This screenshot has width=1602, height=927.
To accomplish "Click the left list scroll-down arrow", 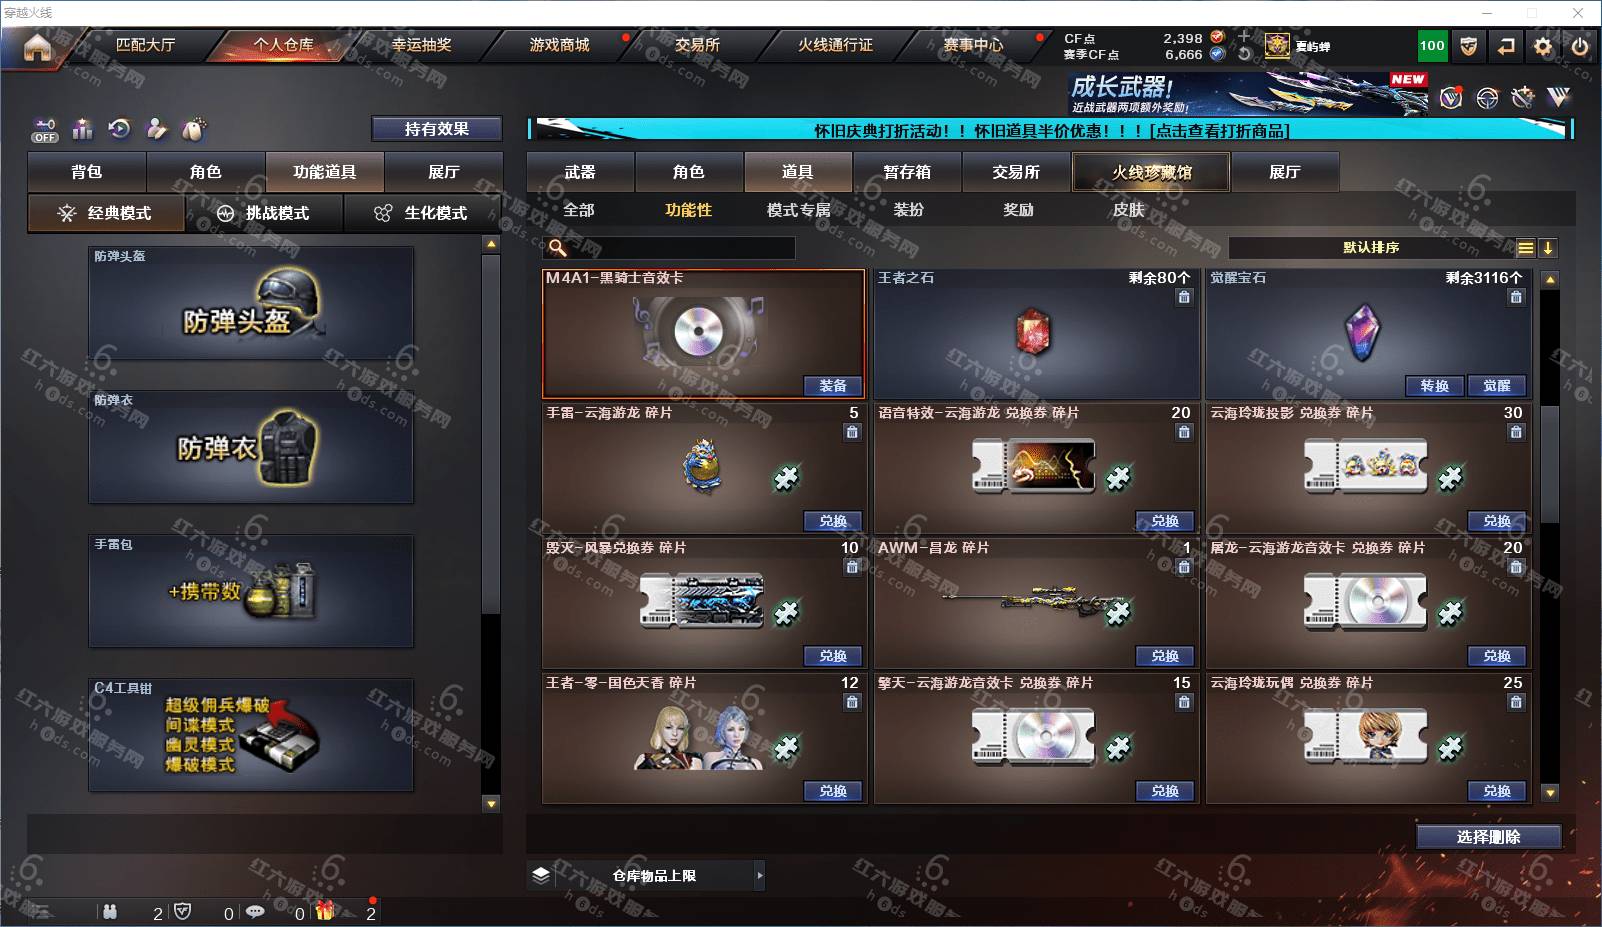I will point(490,803).
